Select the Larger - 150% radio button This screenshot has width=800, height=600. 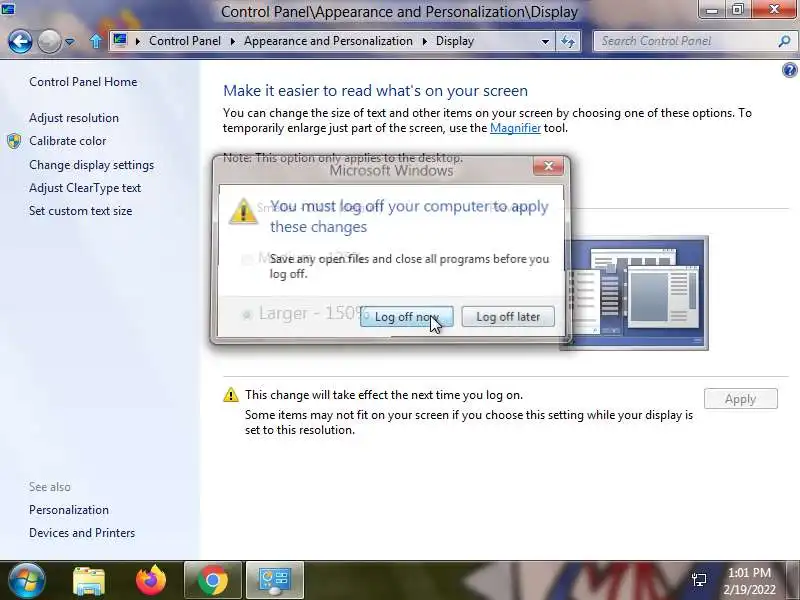247,314
